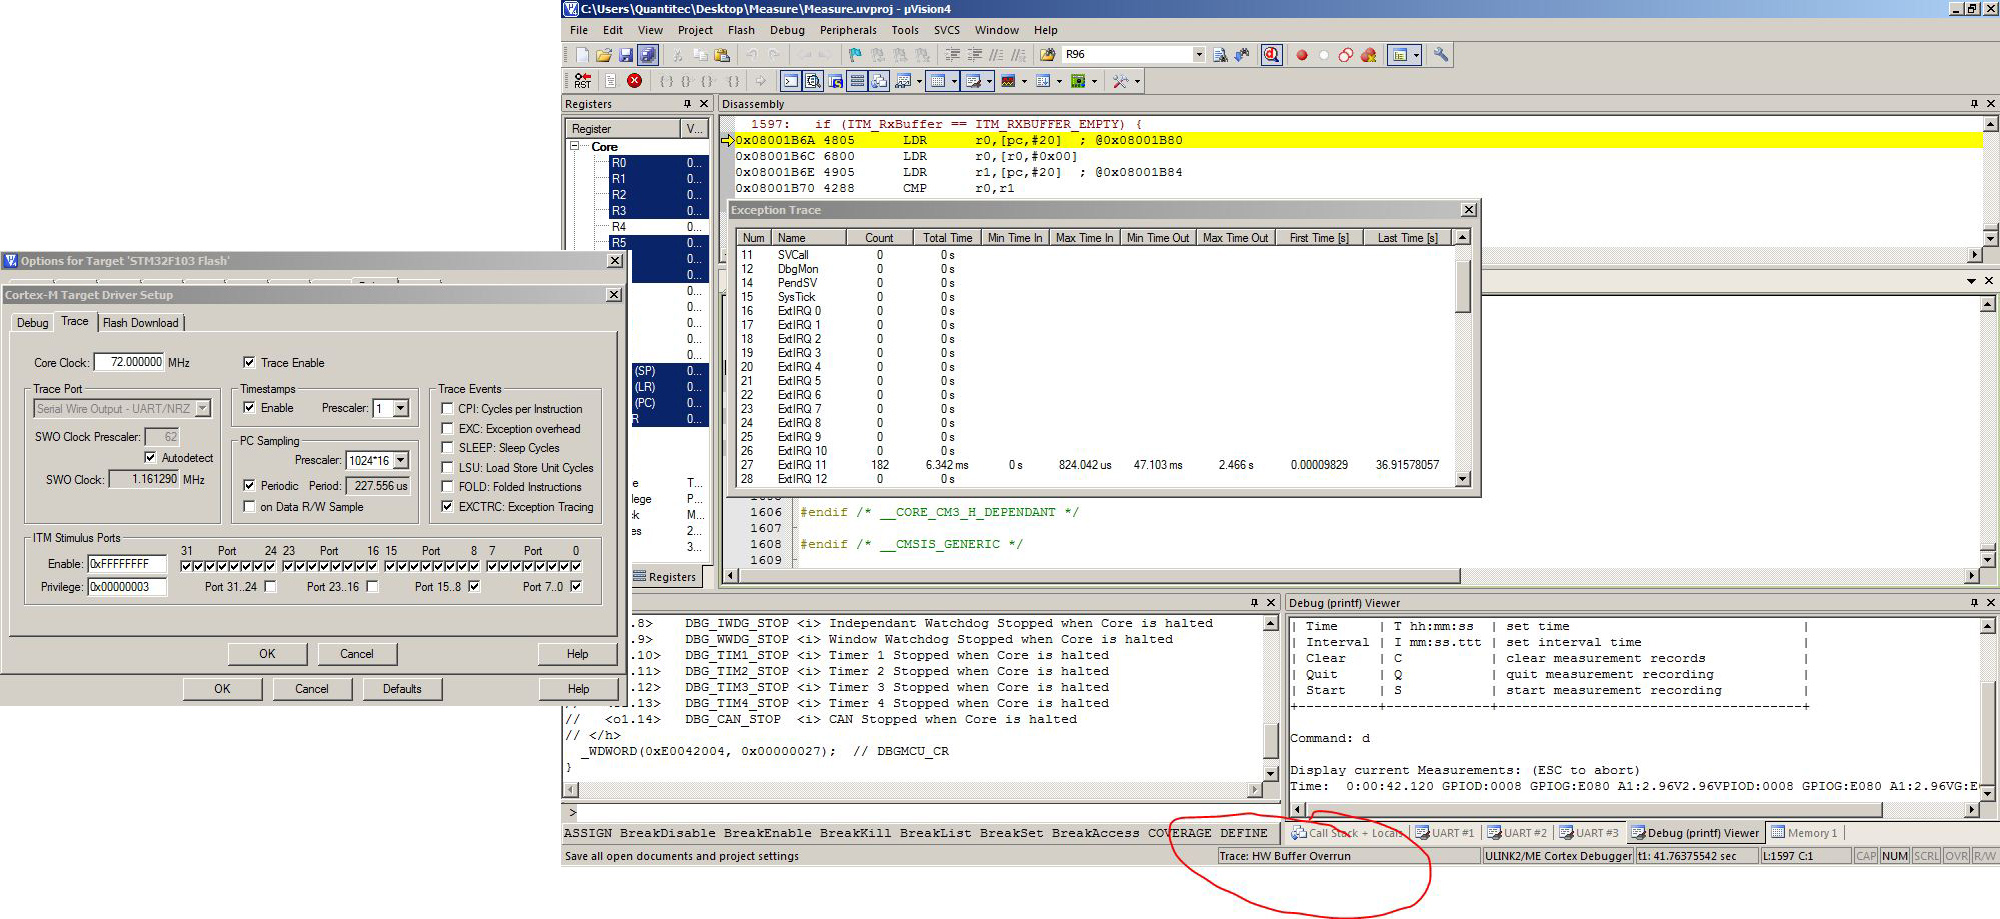Switch to the Flash Download tab

tap(140, 323)
